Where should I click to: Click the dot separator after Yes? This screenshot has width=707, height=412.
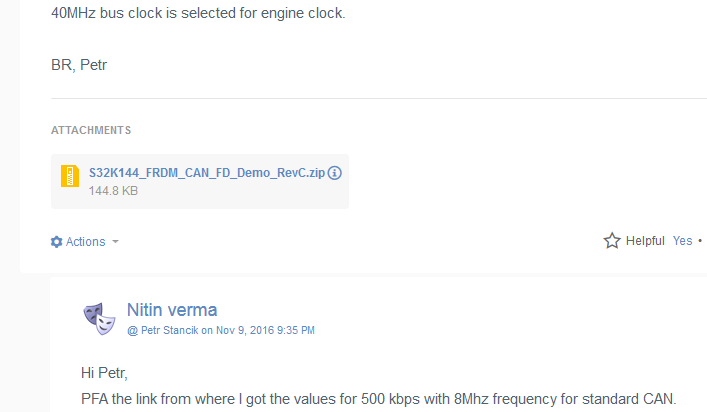click(x=700, y=241)
